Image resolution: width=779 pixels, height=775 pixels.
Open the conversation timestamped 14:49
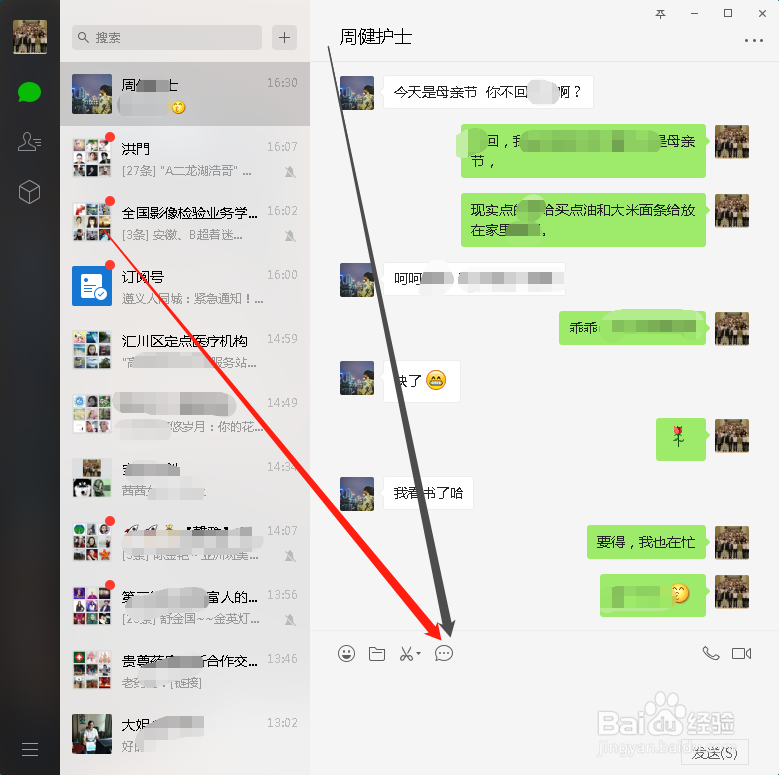coord(185,414)
